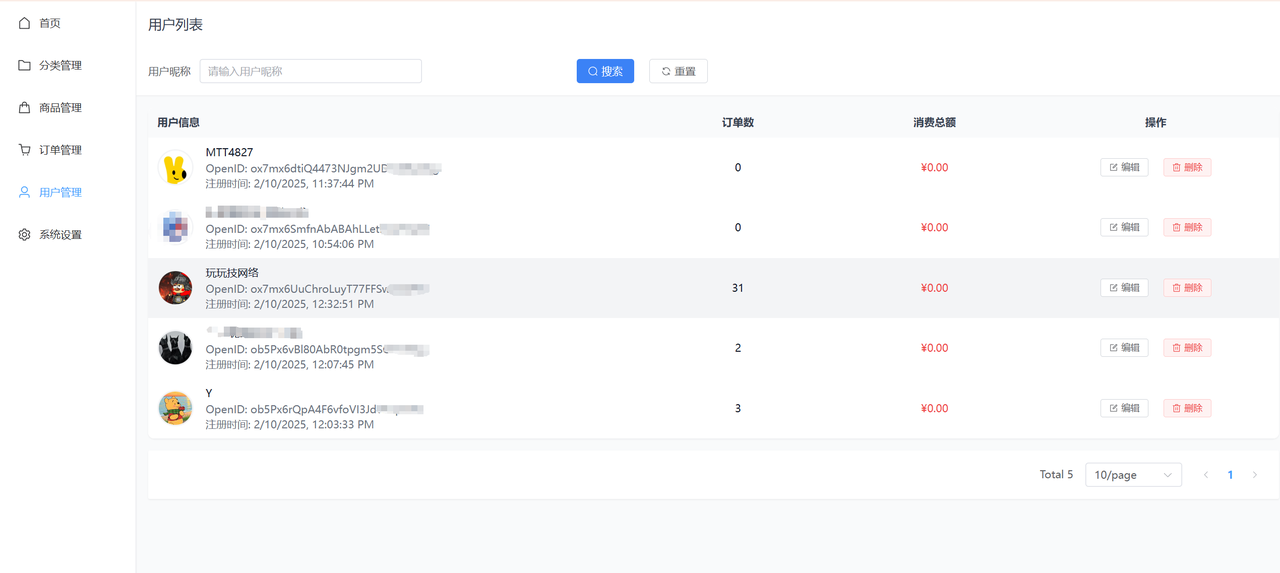The height and width of the screenshot is (573, 1280).
Task: Click the avatar of user MTT4827
Action: click(x=175, y=168)
